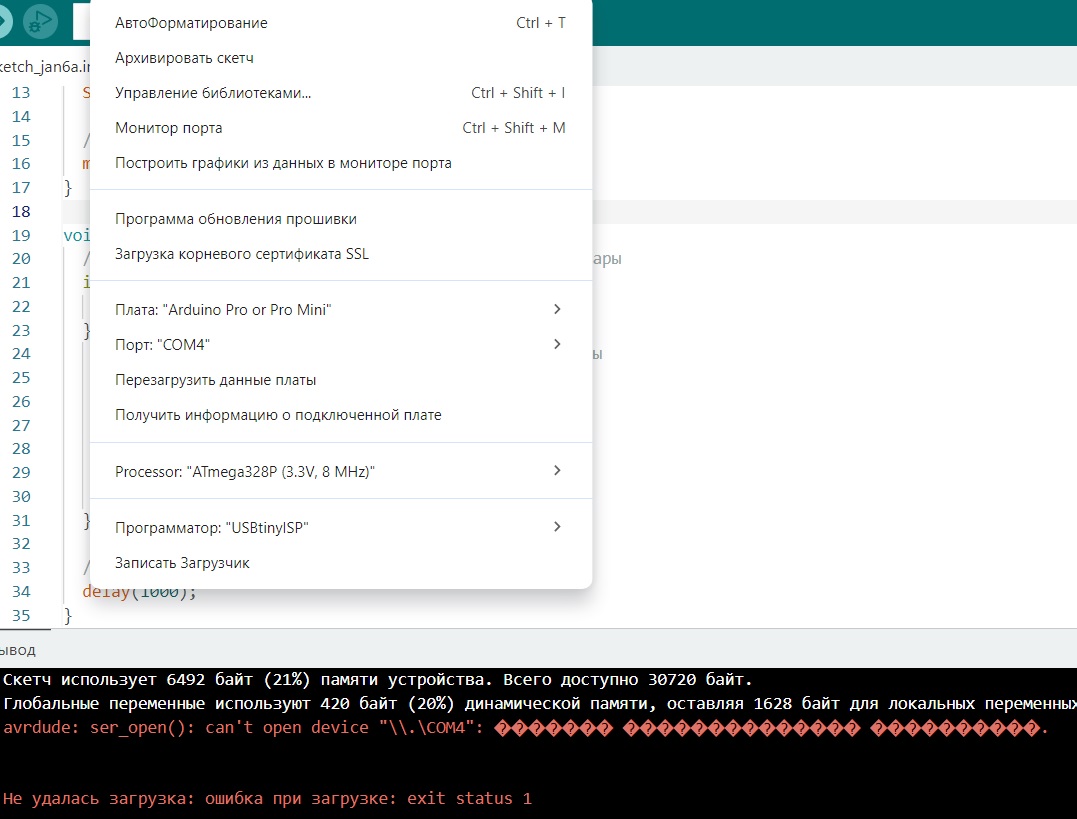
Task: Click Записать Загрузчик
Action: pyautogui.click(x=182, y=563)
